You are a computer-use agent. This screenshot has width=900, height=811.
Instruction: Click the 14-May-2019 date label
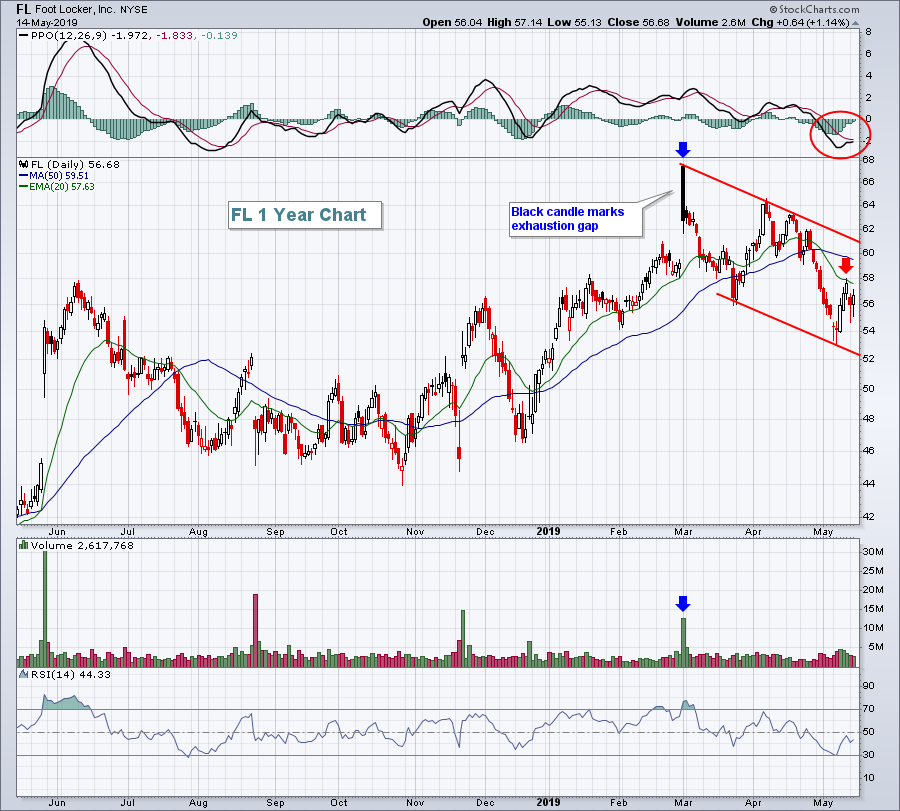pyautogui.click(x=47, y=23)
